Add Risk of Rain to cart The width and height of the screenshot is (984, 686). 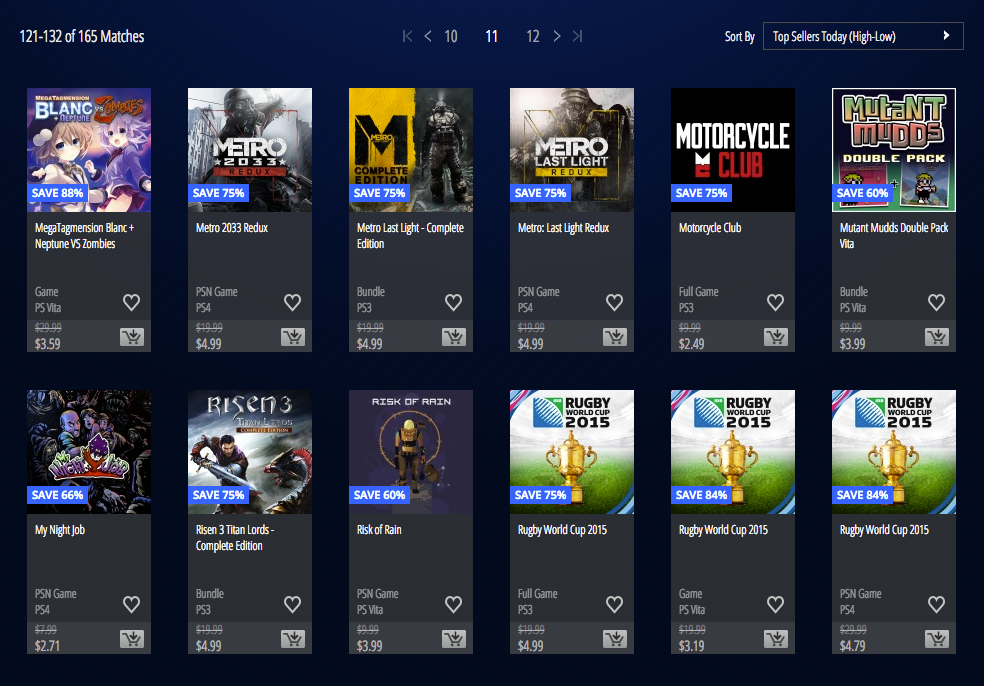(454, 639)
